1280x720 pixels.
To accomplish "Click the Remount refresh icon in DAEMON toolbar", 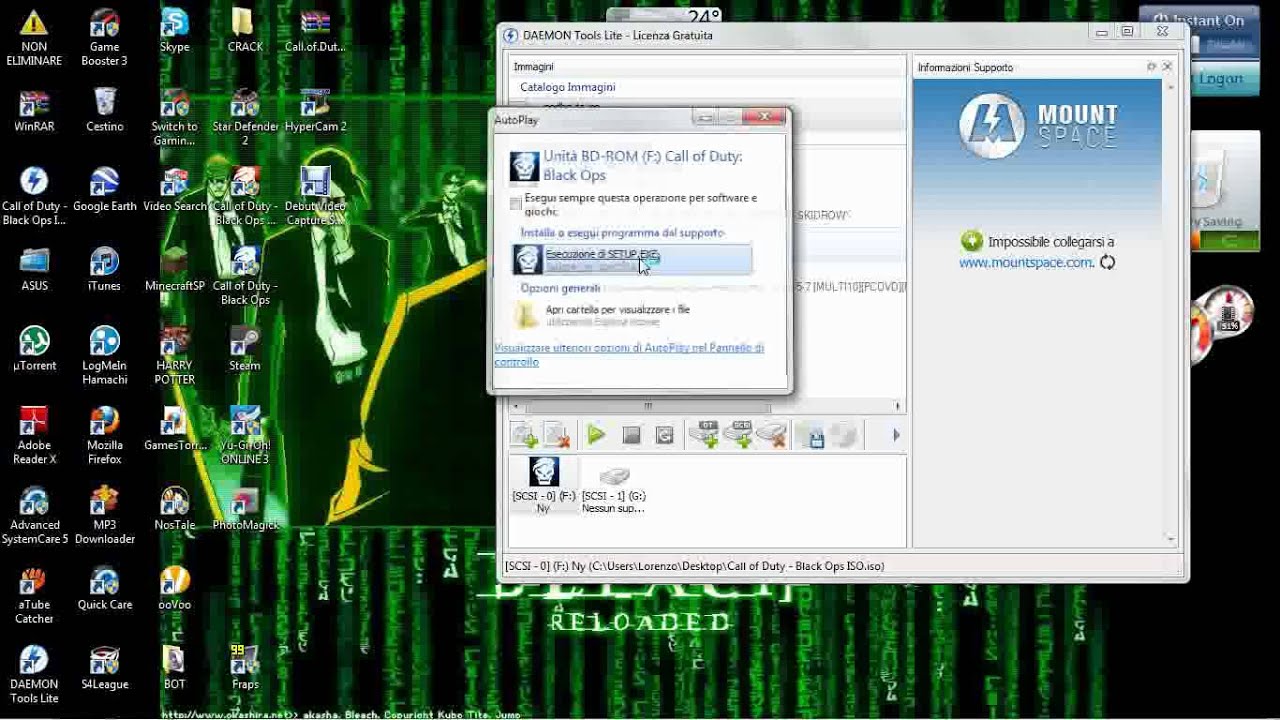I will [664, 435].
